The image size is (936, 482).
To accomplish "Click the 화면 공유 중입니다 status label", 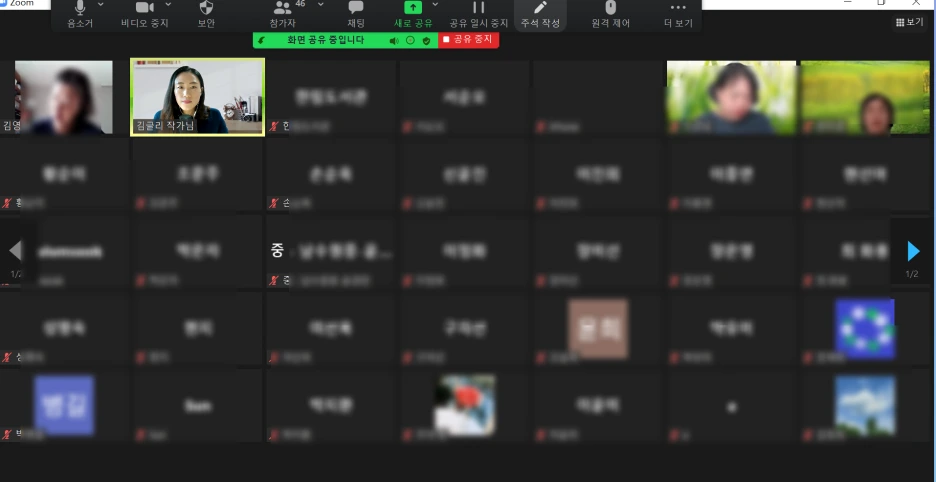I will pos(325,41).
